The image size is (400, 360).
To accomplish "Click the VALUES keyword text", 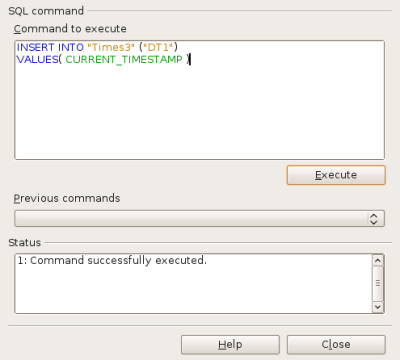I will pos(37,59).
